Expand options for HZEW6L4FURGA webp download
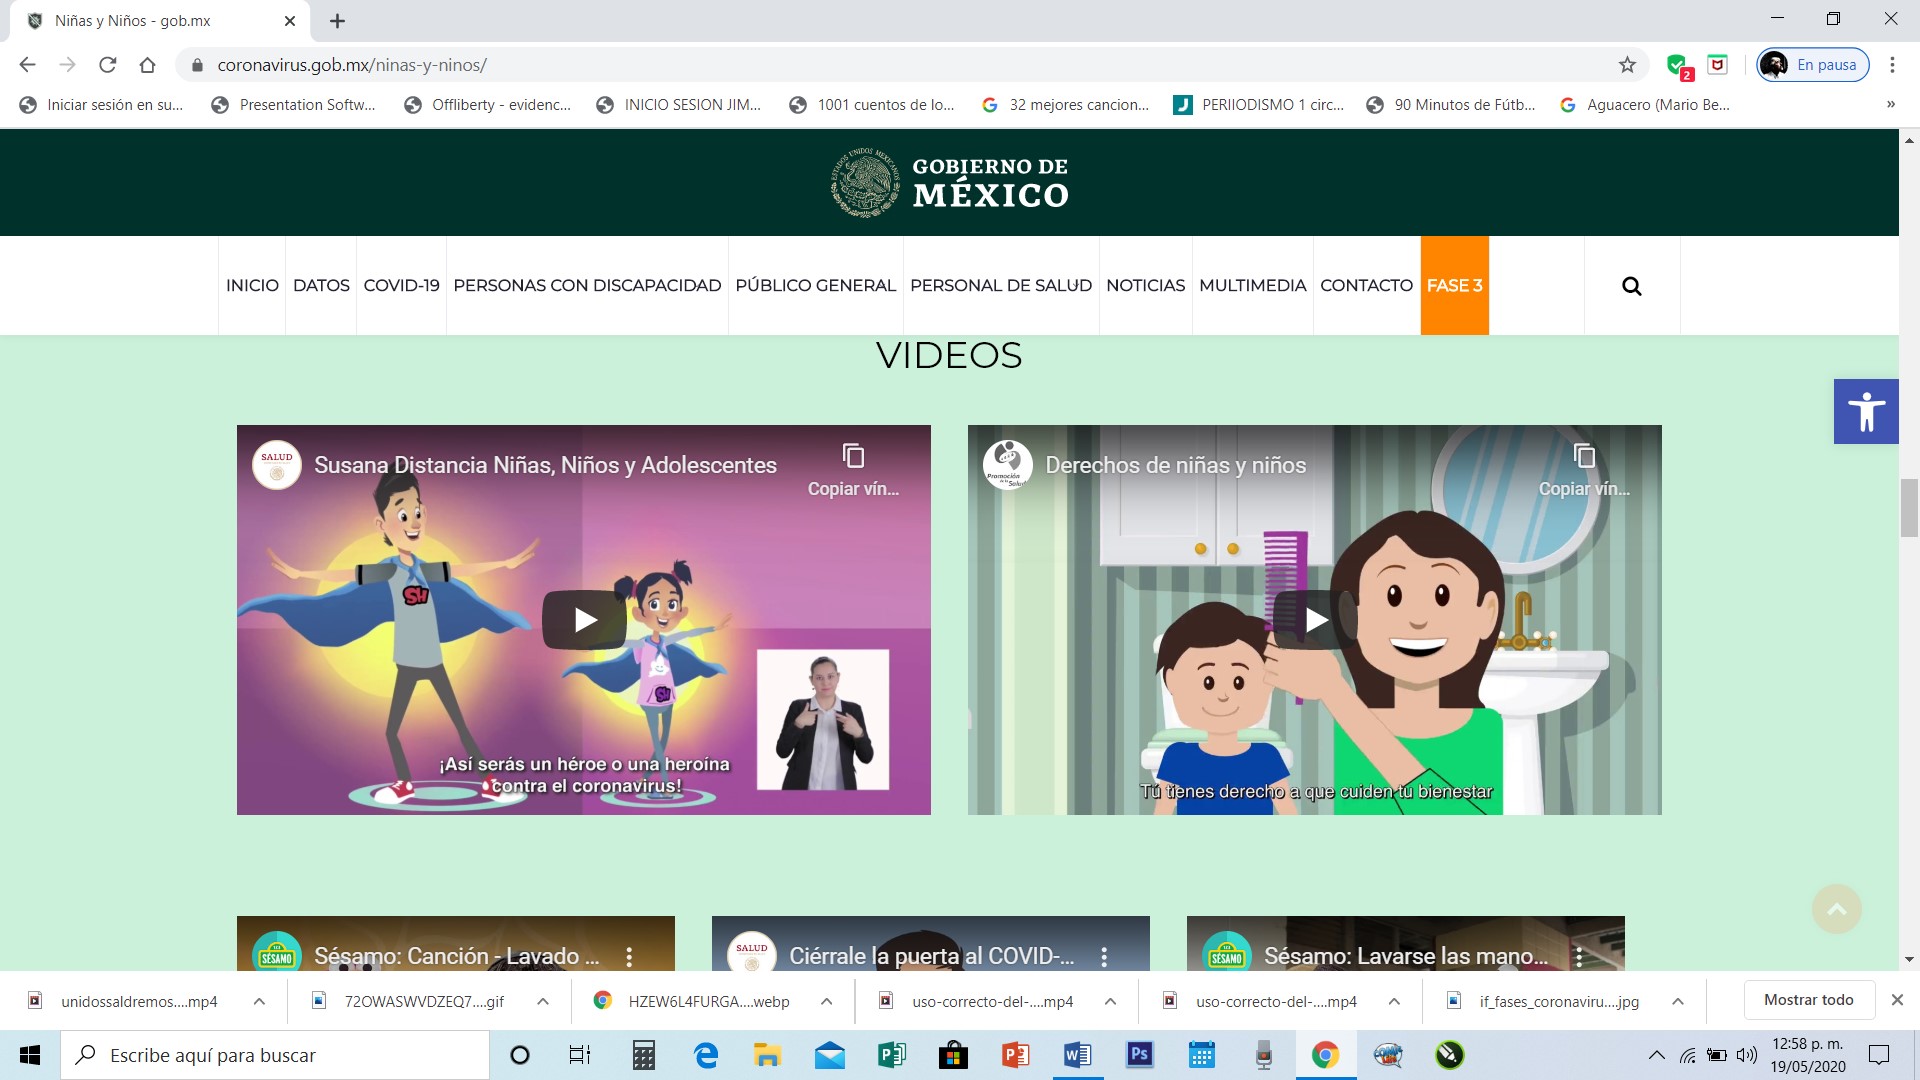Screen dimensions: 1920x1080 click(x=827, y=1001)
